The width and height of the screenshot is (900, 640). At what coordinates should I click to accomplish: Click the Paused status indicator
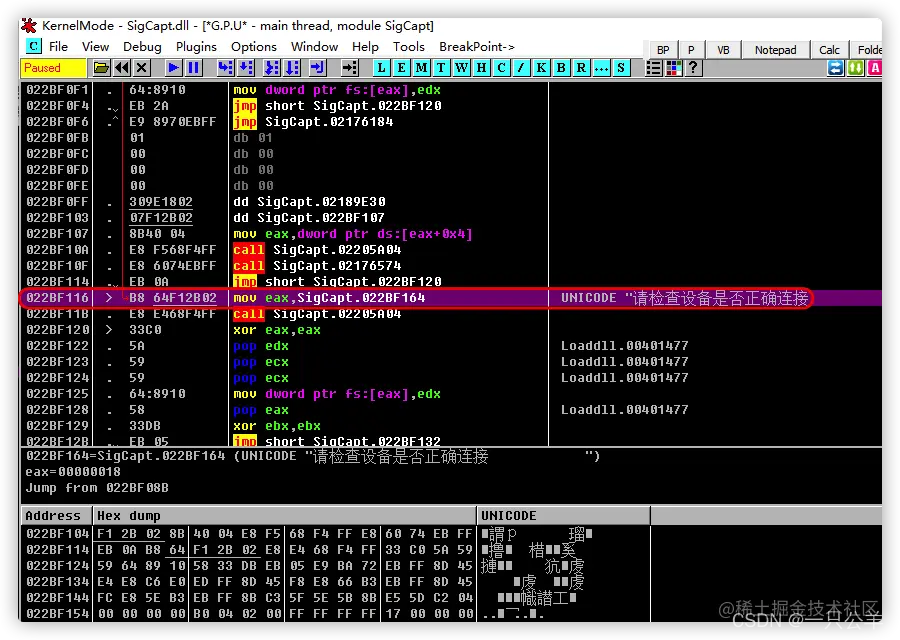point(53,68)
